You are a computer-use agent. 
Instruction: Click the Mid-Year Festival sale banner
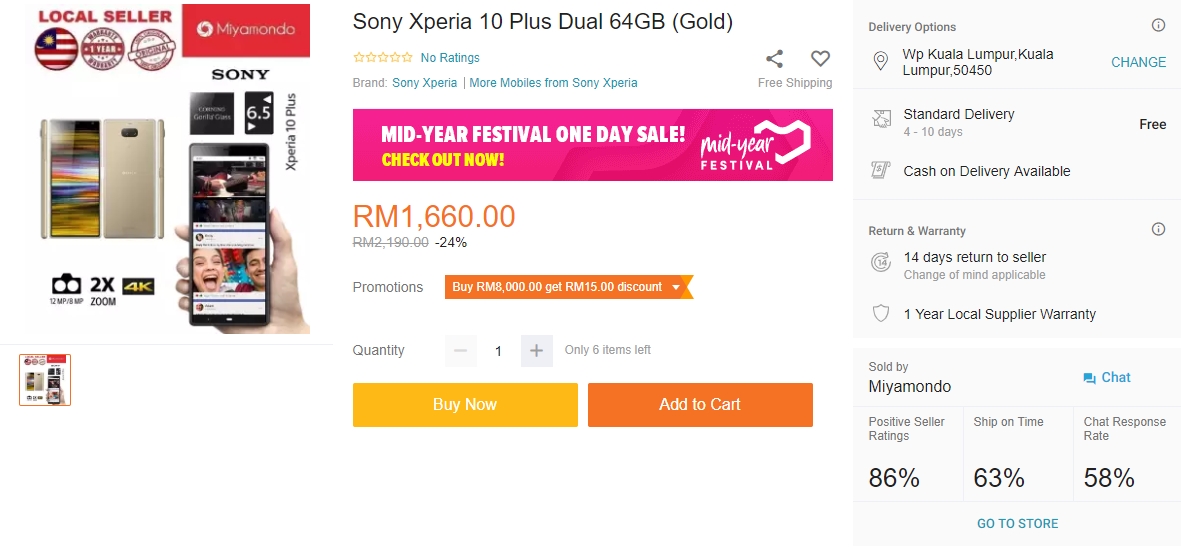point(592,145)
